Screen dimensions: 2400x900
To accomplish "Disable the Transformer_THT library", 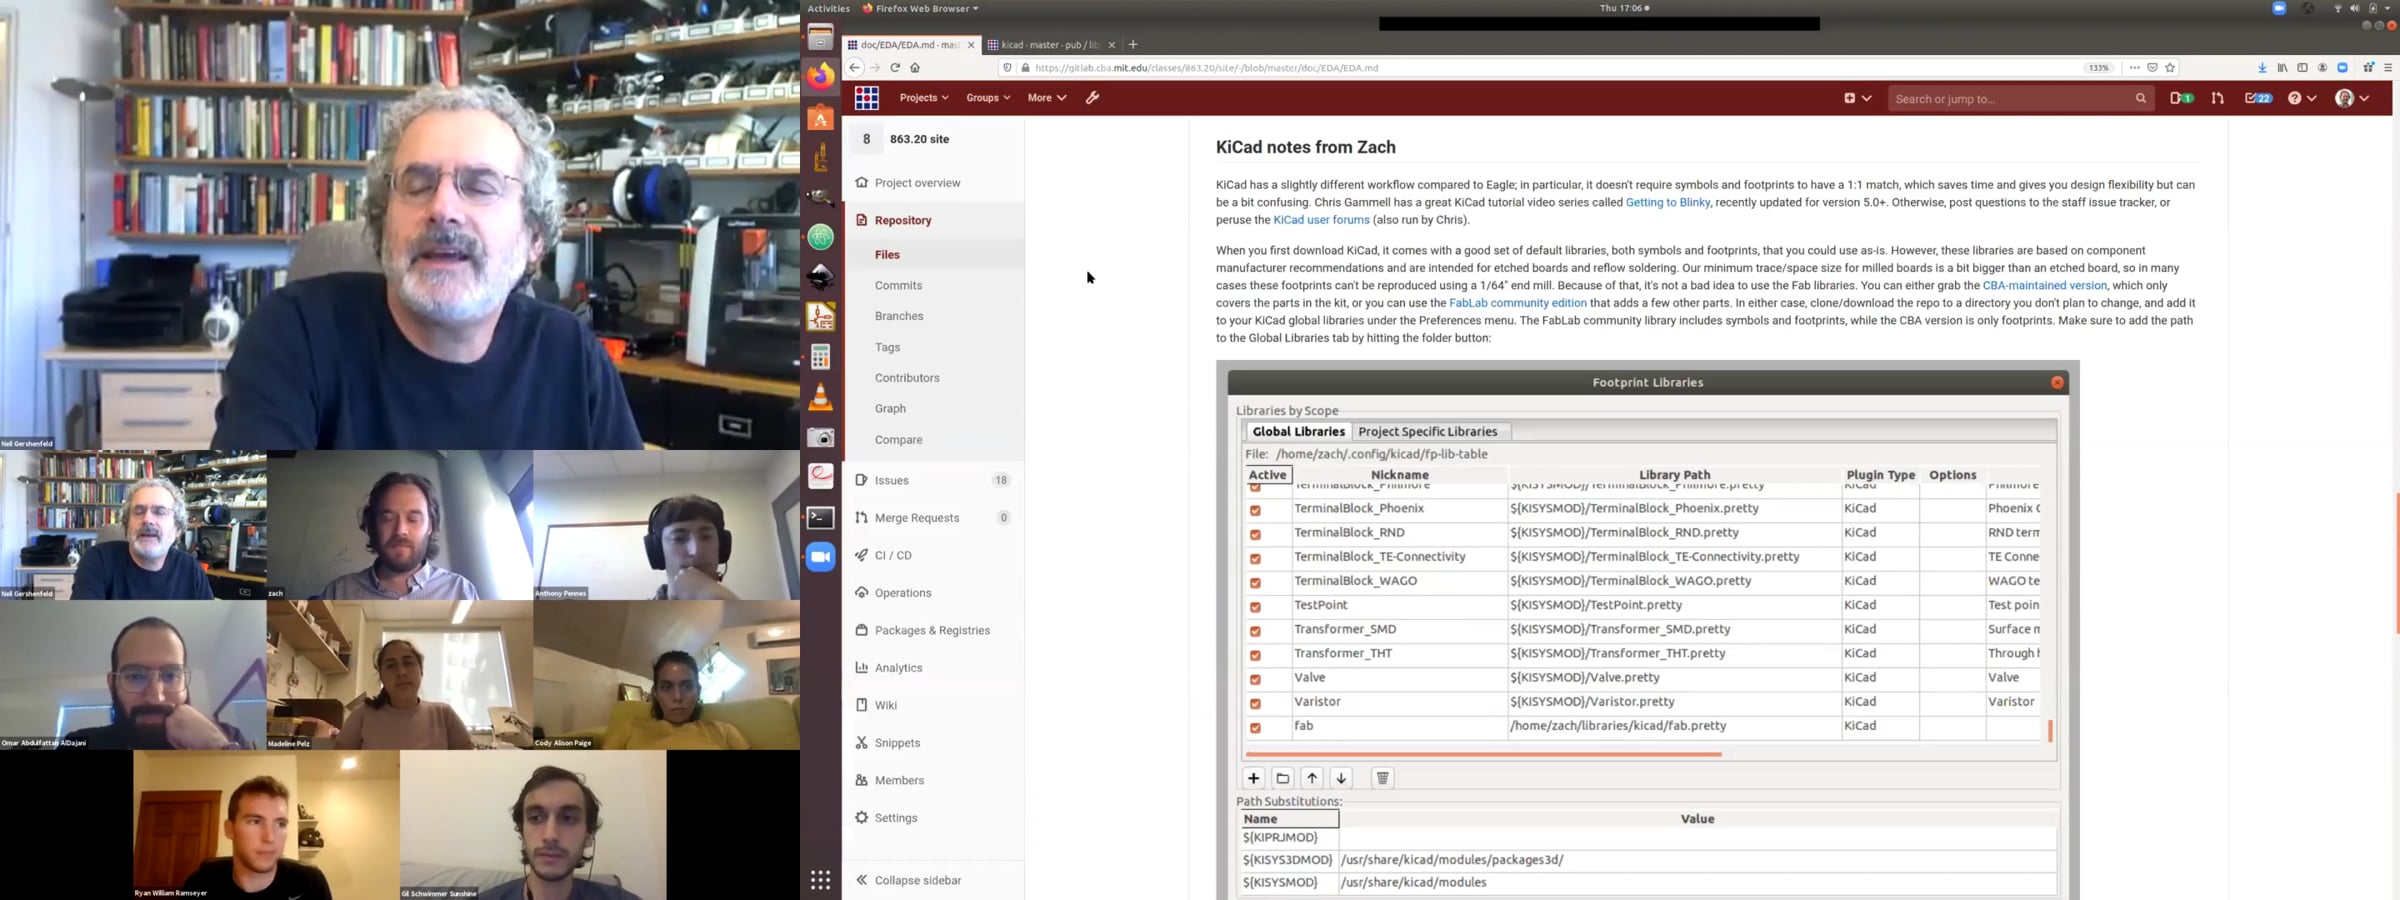I will 1255,655.
